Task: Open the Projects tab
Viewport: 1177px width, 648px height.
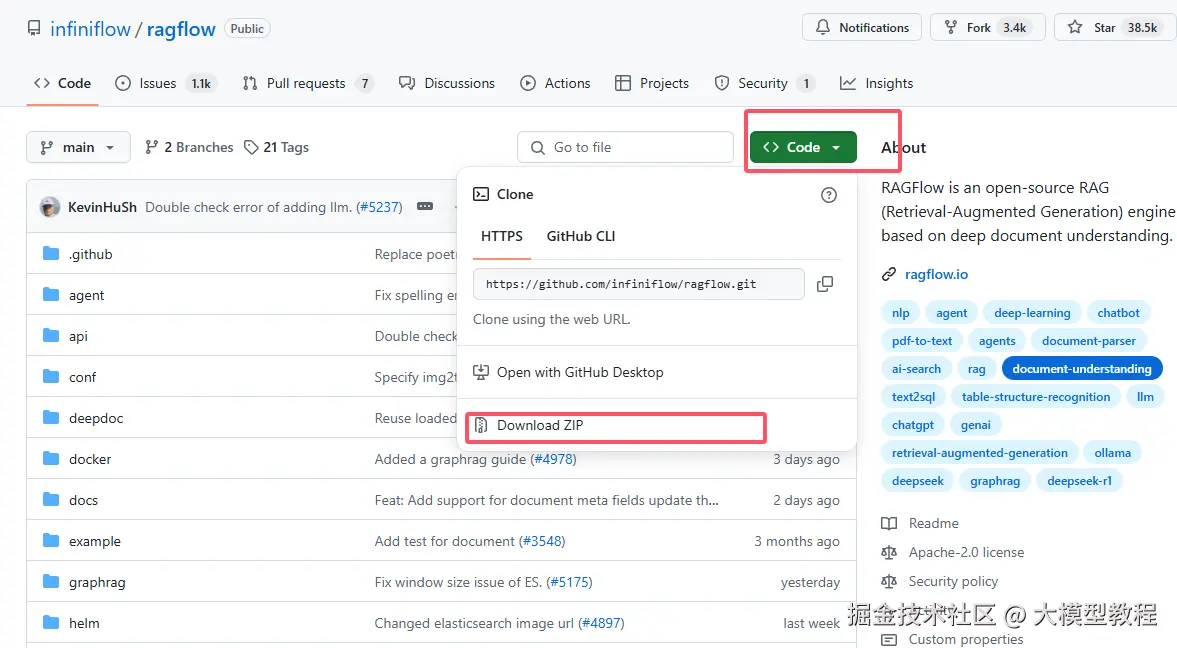Action: point(652,83)
